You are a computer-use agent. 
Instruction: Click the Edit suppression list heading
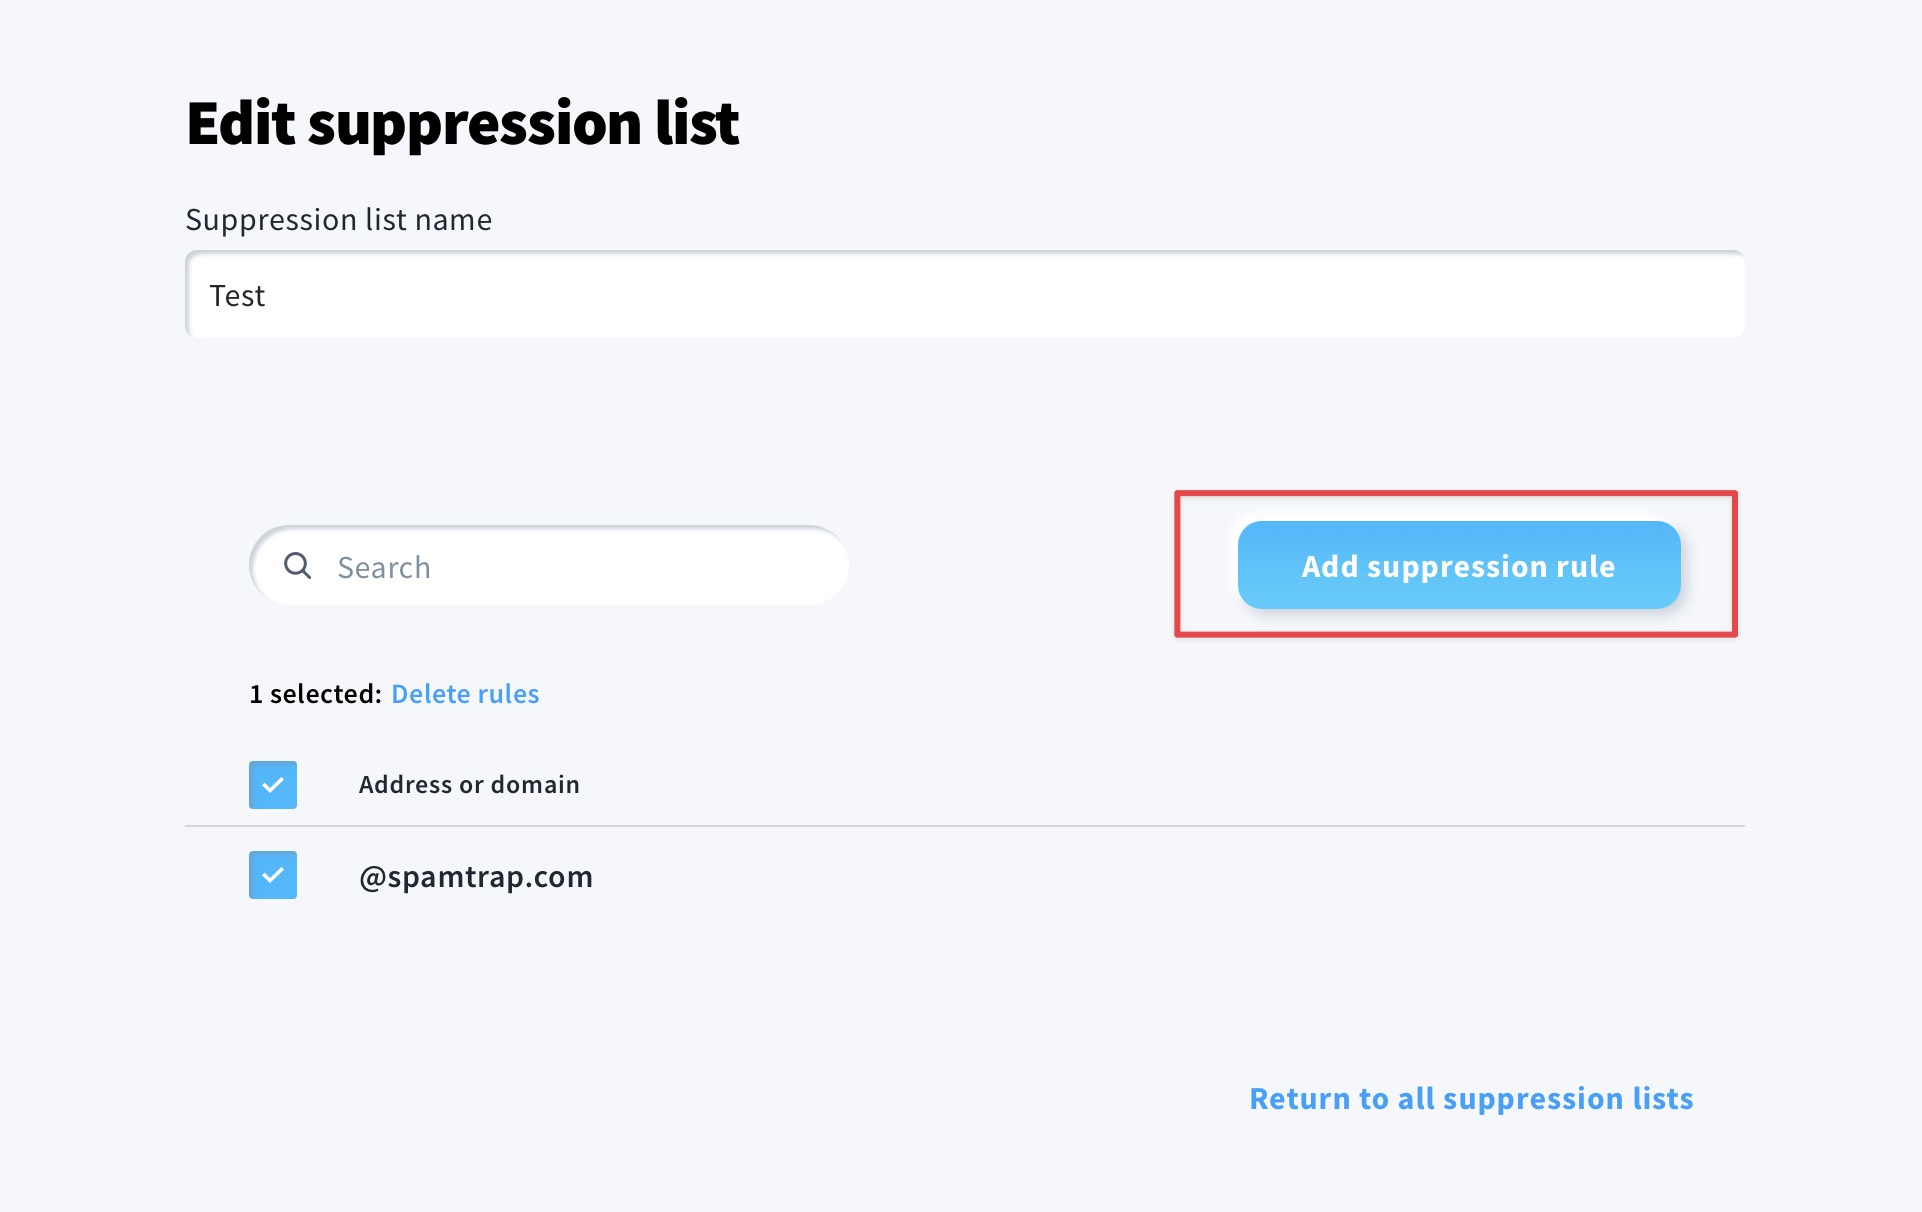462,124
